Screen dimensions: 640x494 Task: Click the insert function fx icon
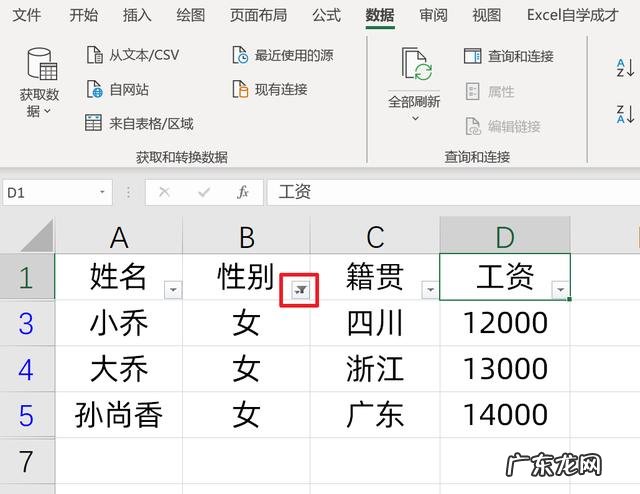[243, 192]
